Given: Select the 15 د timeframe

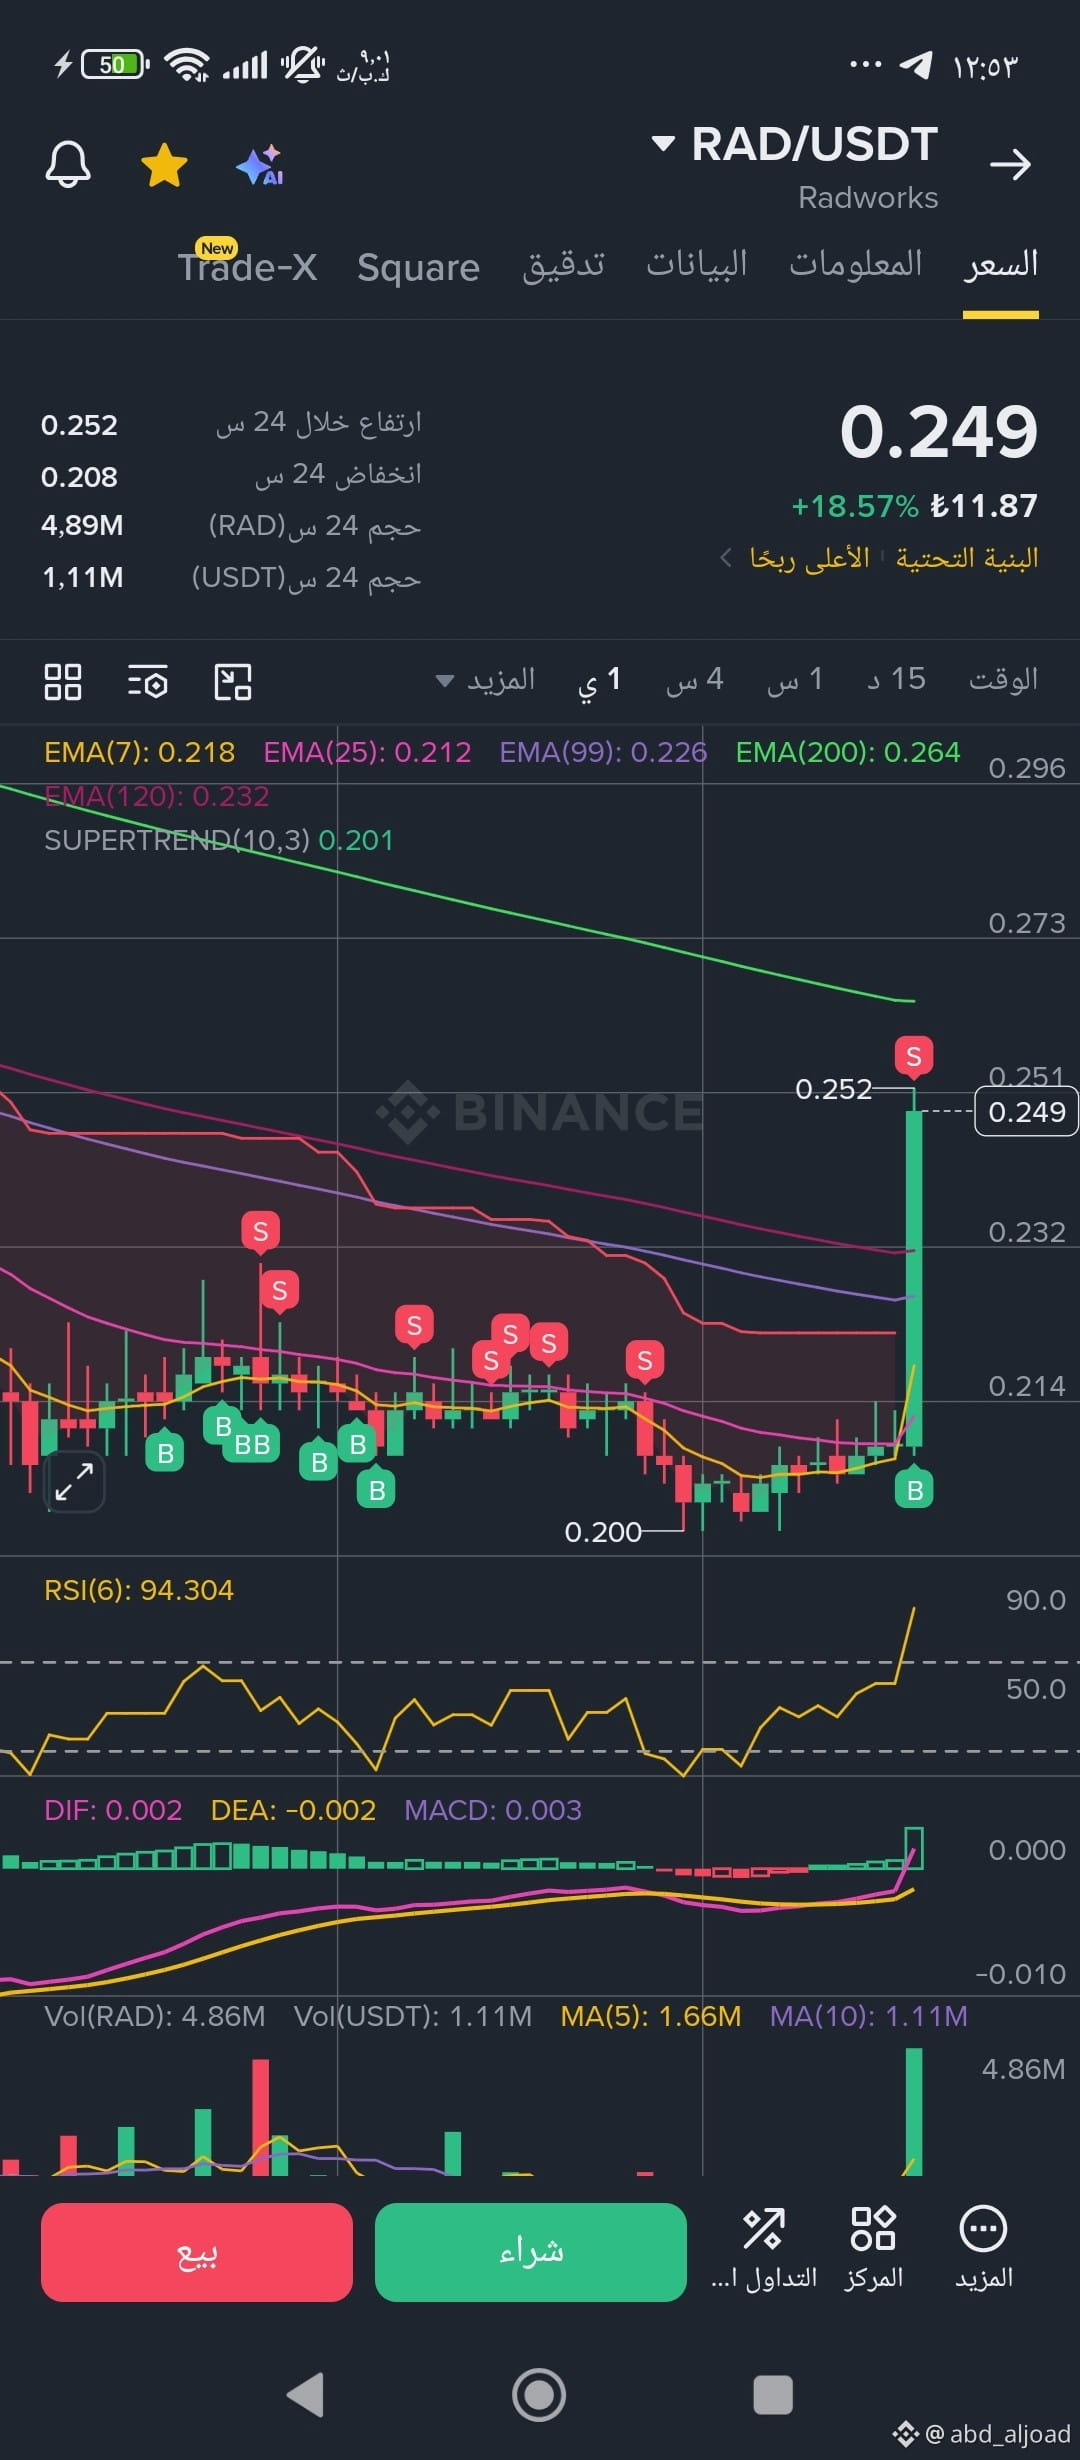Looking at the screenshot, I should (x=896, y=680).
